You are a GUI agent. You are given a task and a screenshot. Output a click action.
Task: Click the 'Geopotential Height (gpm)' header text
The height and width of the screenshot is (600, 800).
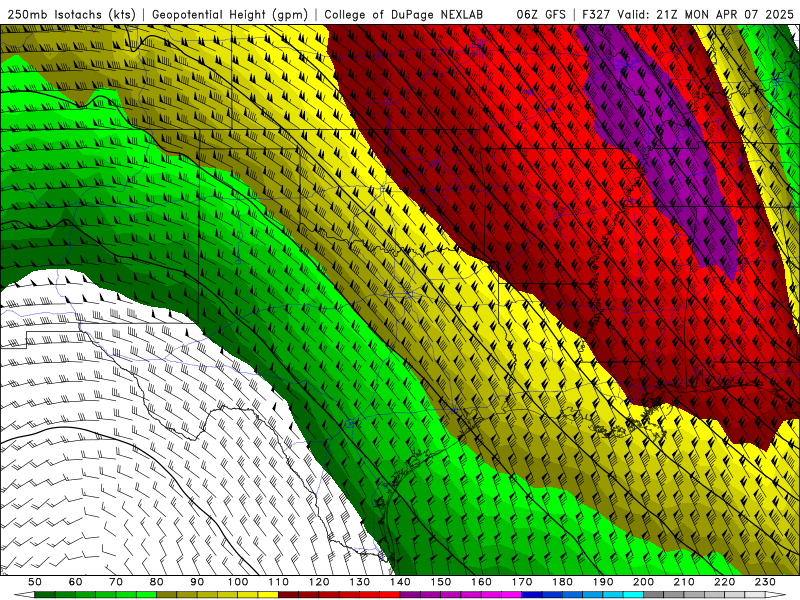[230, 15]
